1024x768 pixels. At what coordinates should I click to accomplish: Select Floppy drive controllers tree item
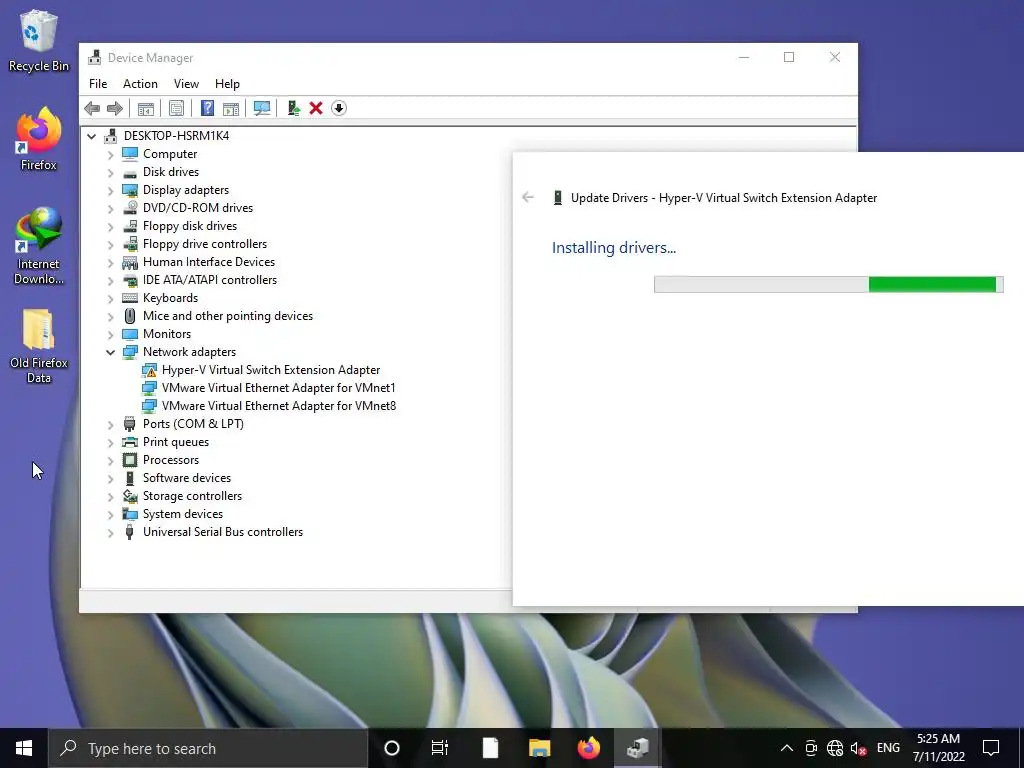205,244
